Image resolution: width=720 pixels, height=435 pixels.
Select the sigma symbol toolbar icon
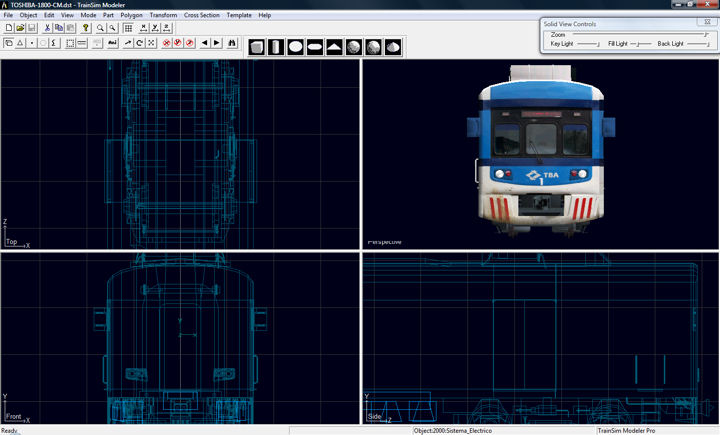(x=56, y=44)
